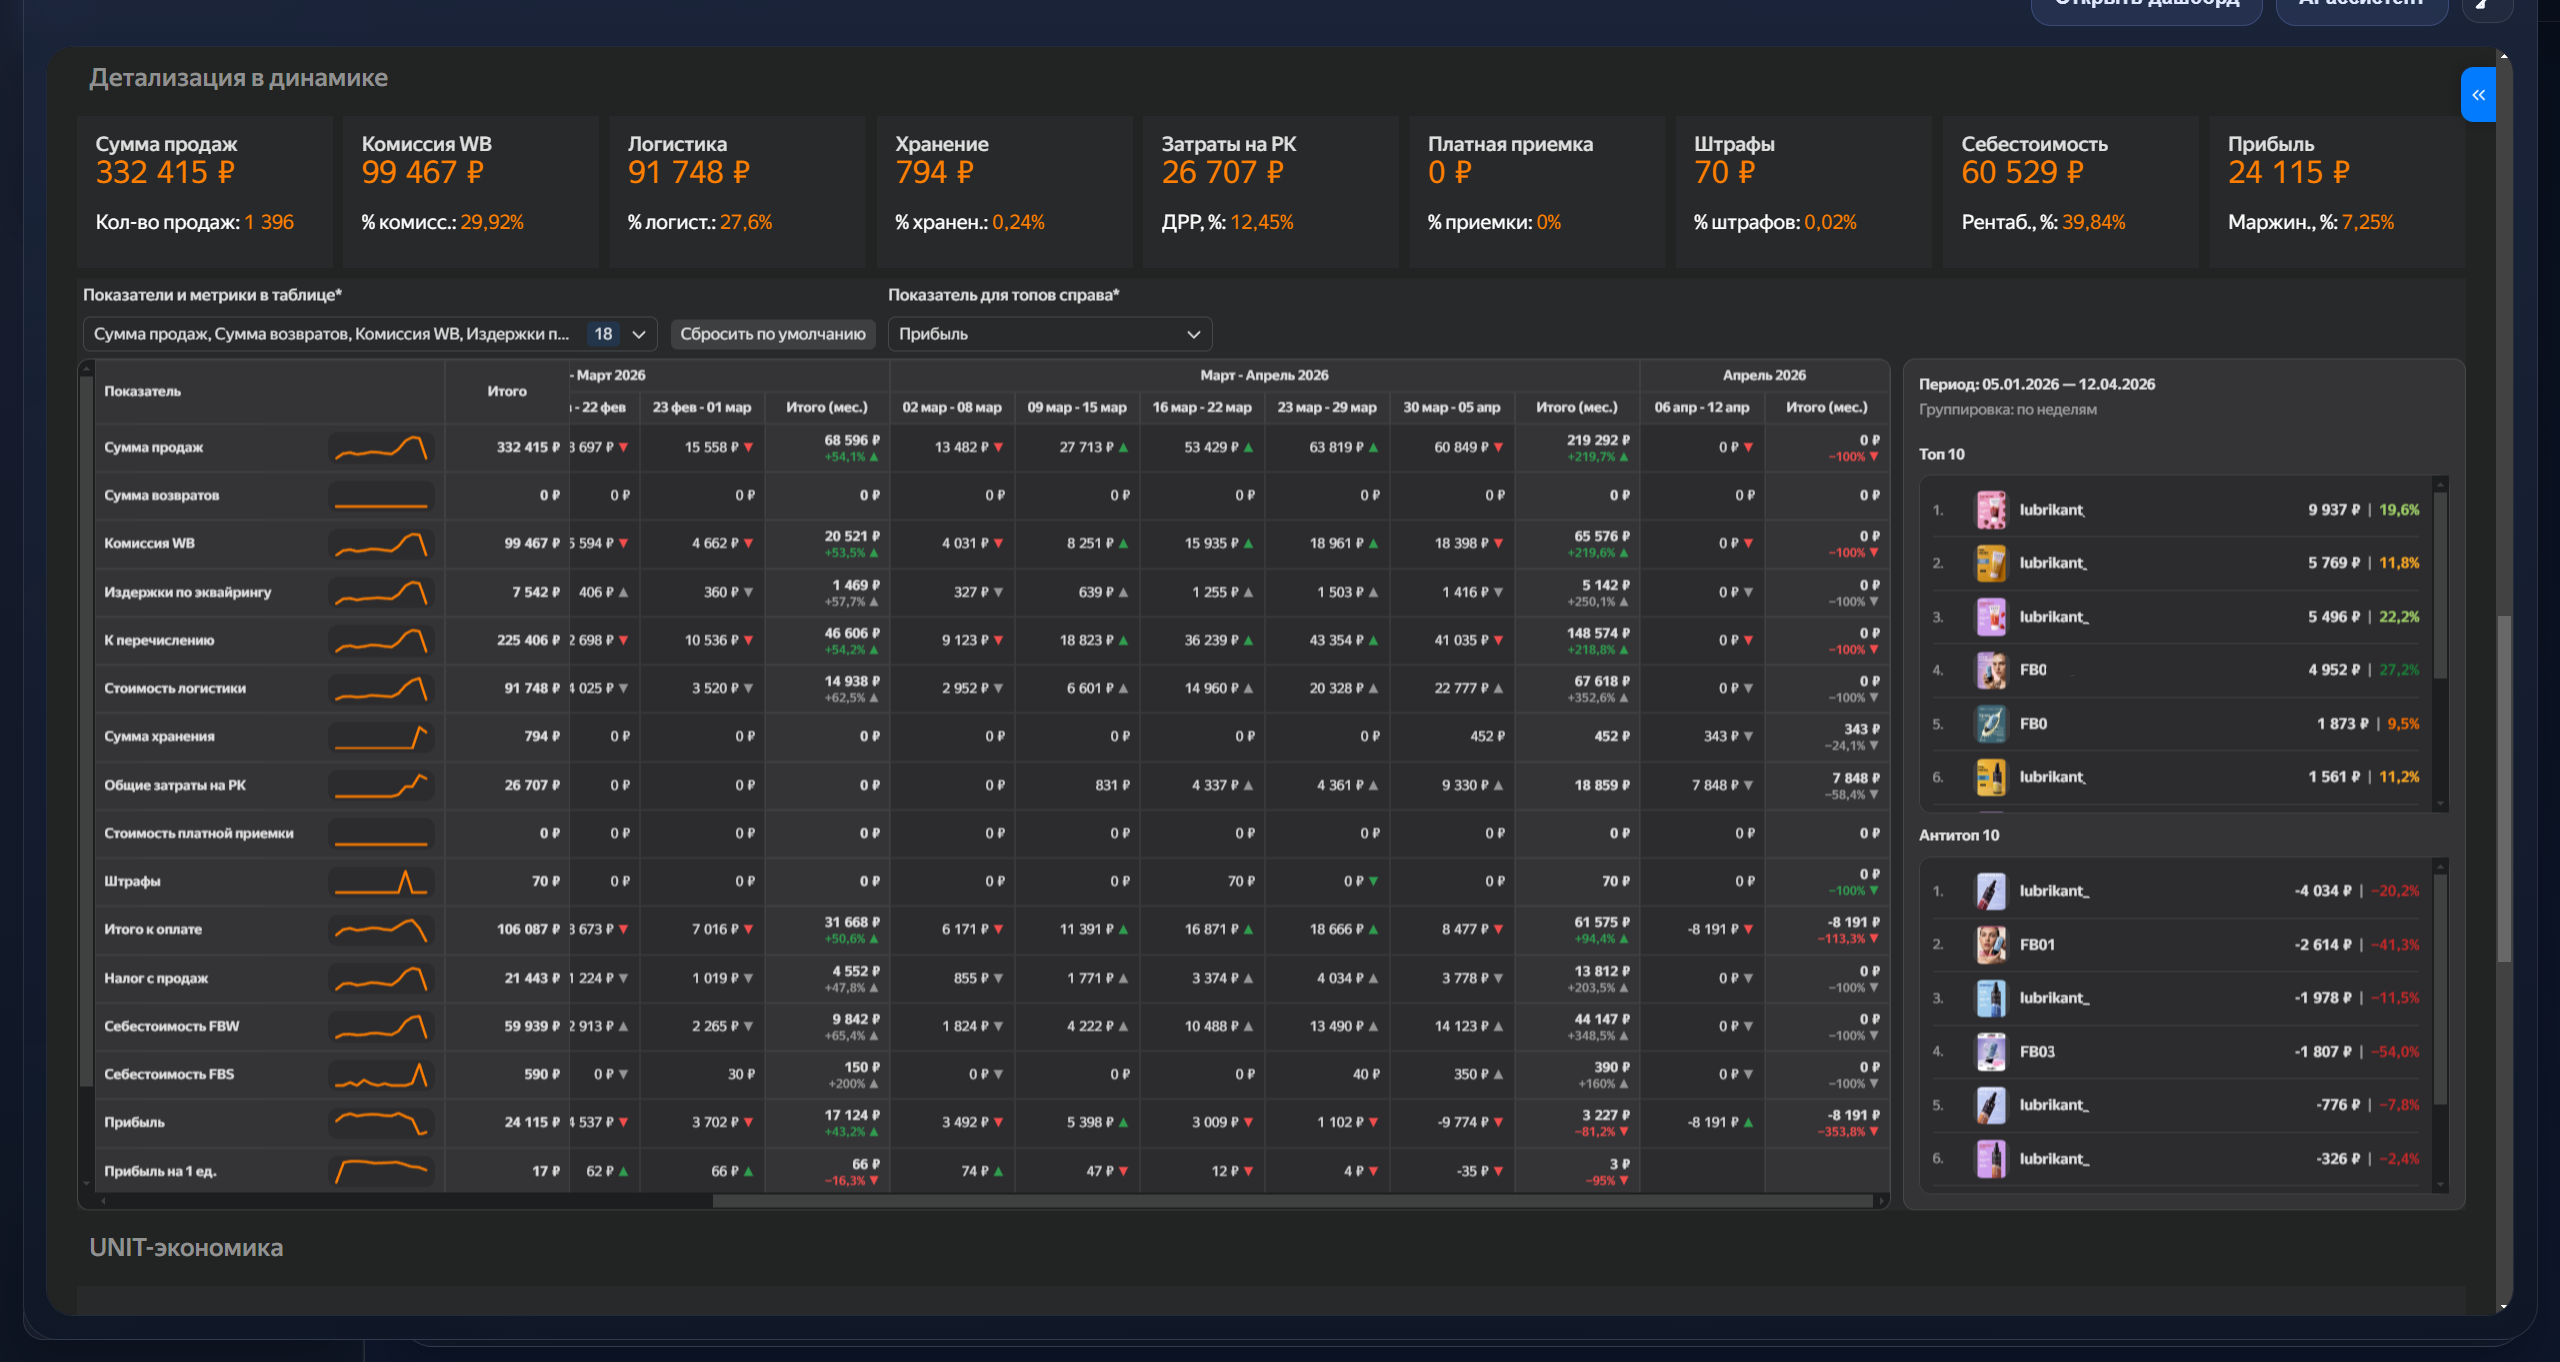Screen dimensions: 2560x1362
Task: Click the 16 мар - 22 мар column header
Action: [1201, 407]
